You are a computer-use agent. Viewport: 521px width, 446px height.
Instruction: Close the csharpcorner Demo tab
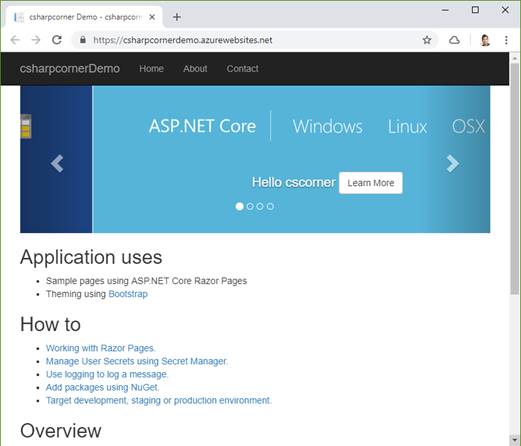point(152,17)
